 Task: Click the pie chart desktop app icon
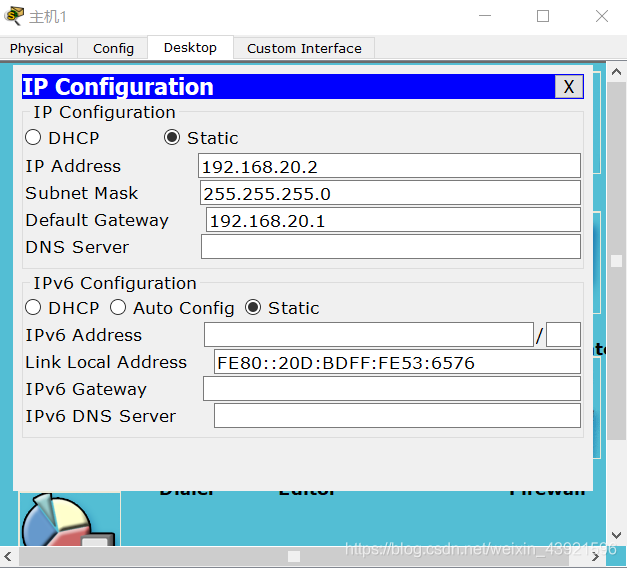(70, 519)
